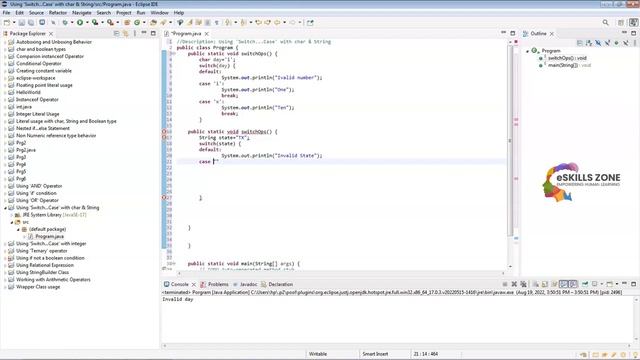Click the editor horizontal scrollbar
This screenshot has height=360, width=640.
(x=341, y=273)
